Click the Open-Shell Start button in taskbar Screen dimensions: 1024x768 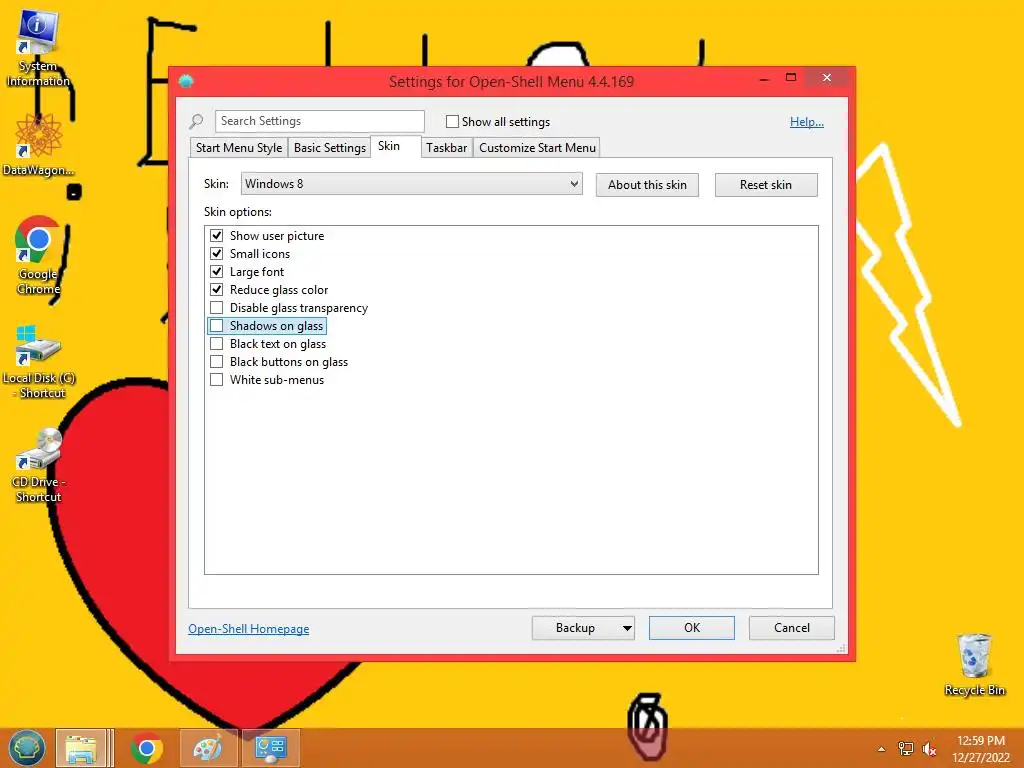tap(27, 748)
